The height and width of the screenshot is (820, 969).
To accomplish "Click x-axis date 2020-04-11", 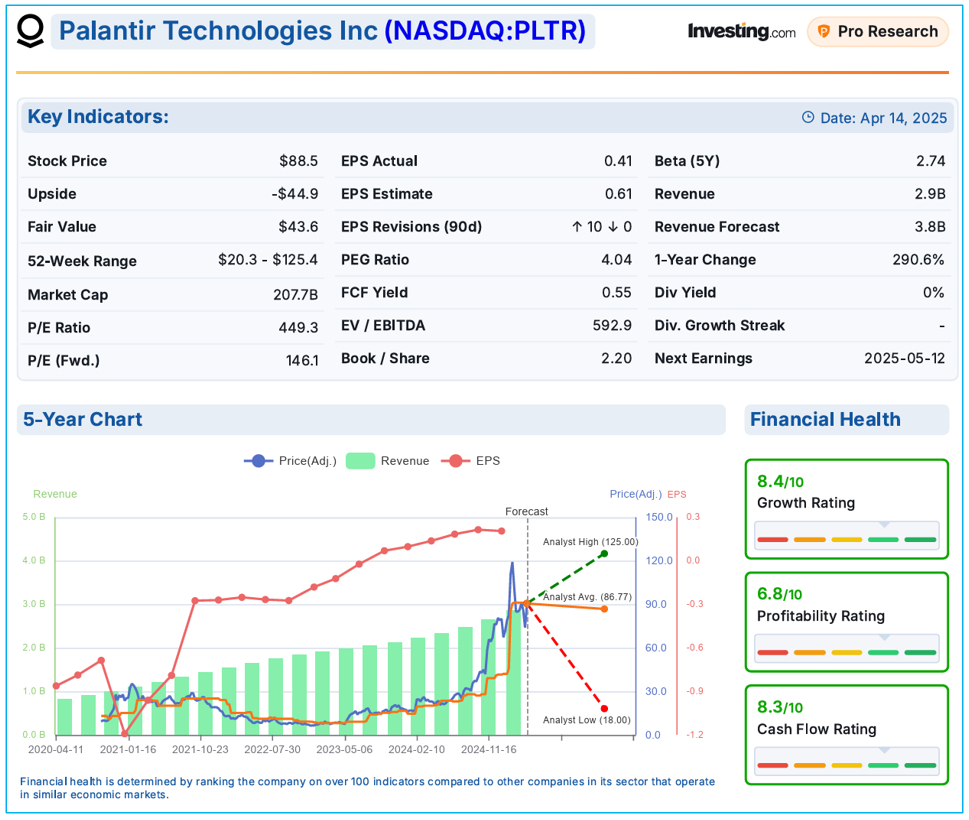I will pyautogui.click(x=56, y=750).
